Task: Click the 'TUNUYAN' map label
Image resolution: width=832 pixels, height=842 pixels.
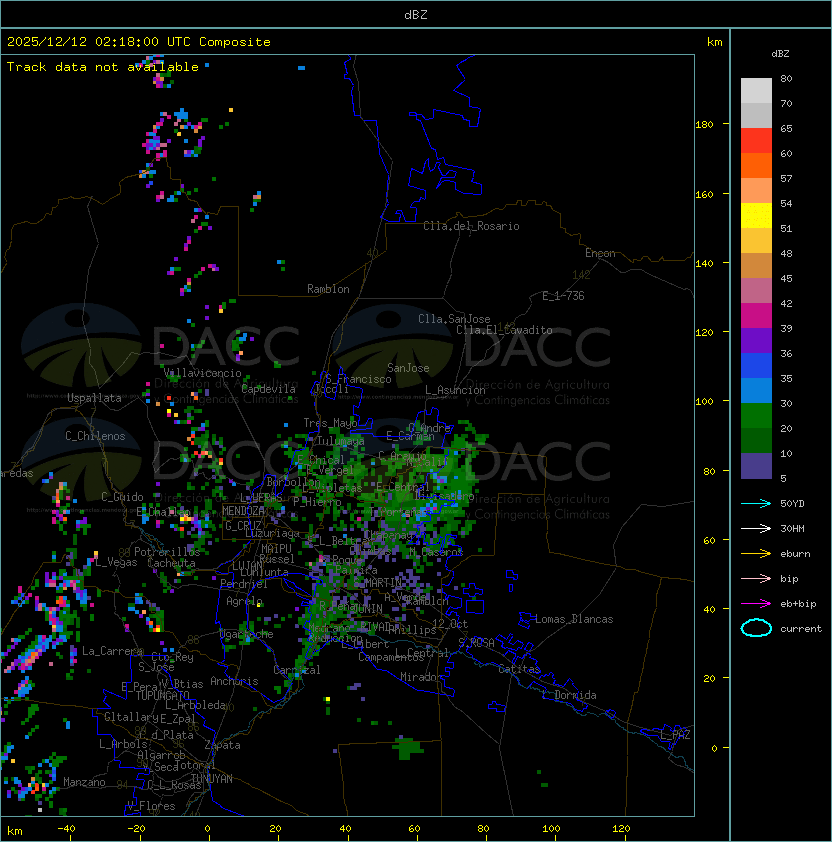Action: click(212, 779)
